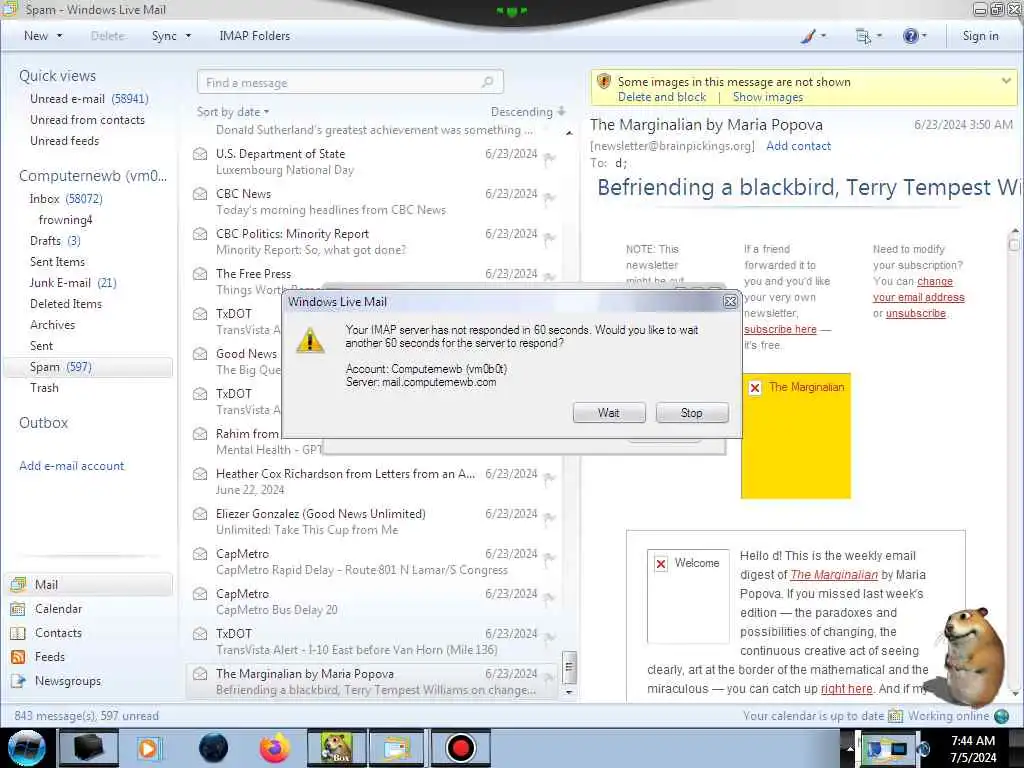The image size is (1024, 768).
Task: Click the Add contact link
Action: tap(799, 146)
